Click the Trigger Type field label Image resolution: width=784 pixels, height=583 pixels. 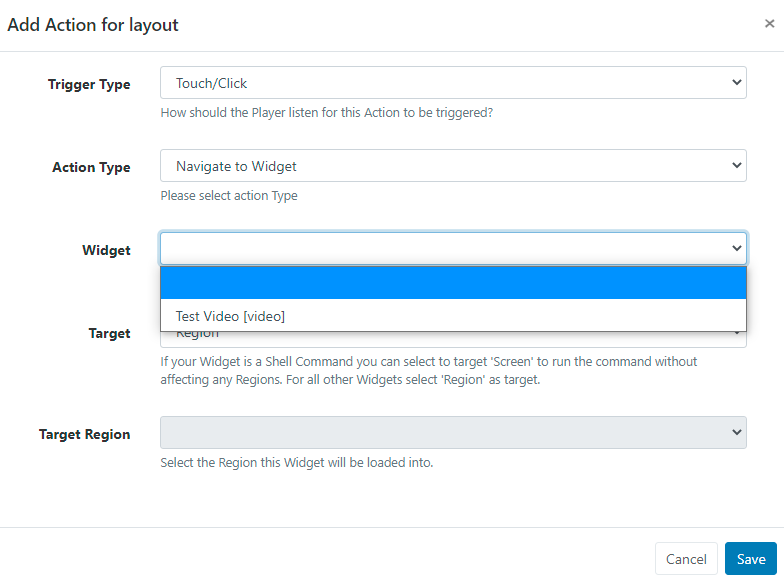click(x=89, y=85)
